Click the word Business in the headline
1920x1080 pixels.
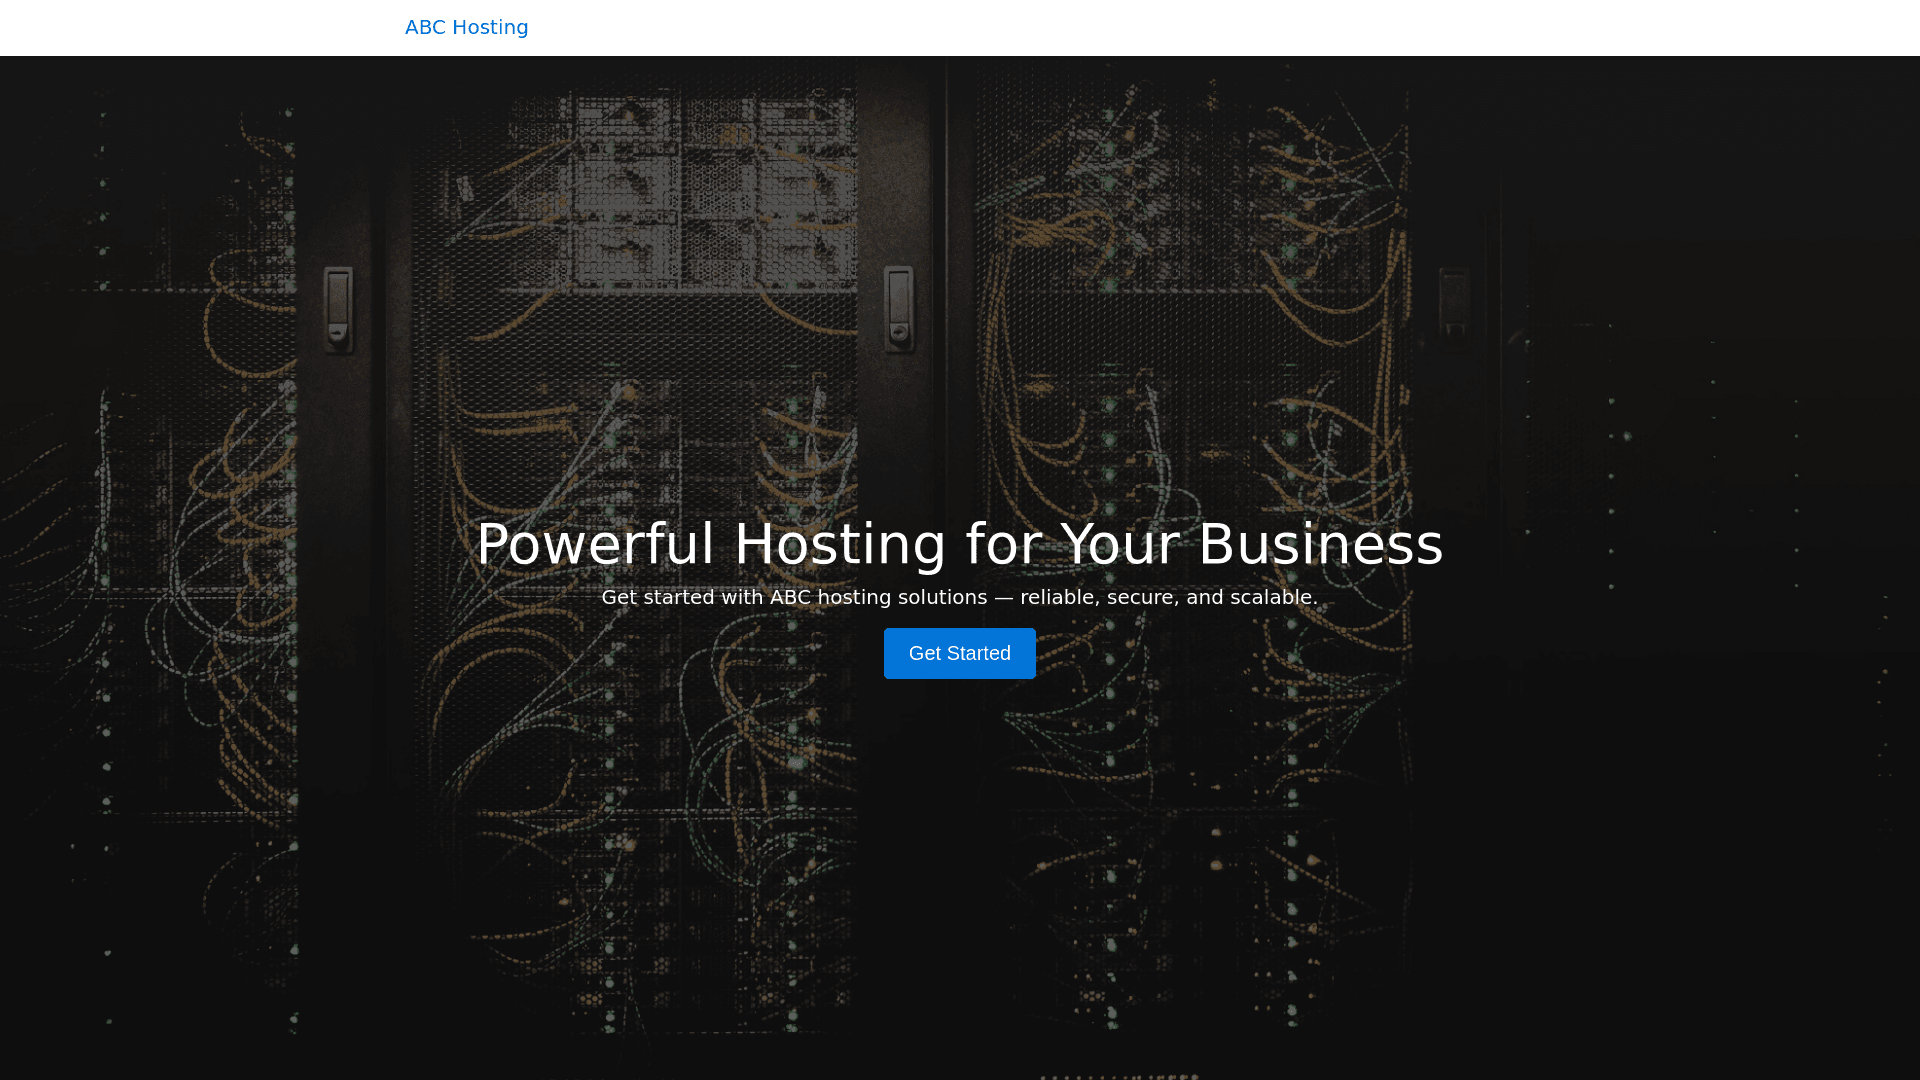click(x=1320, y=544)
